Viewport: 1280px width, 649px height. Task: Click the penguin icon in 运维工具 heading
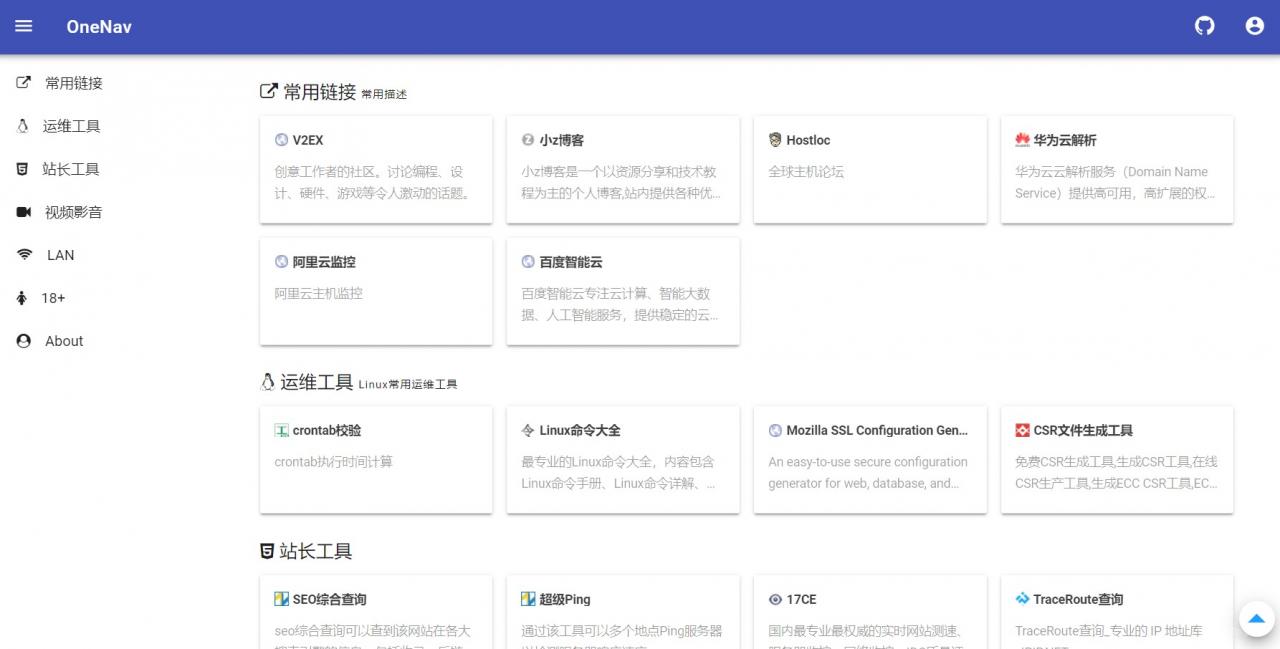click(267, 381)
